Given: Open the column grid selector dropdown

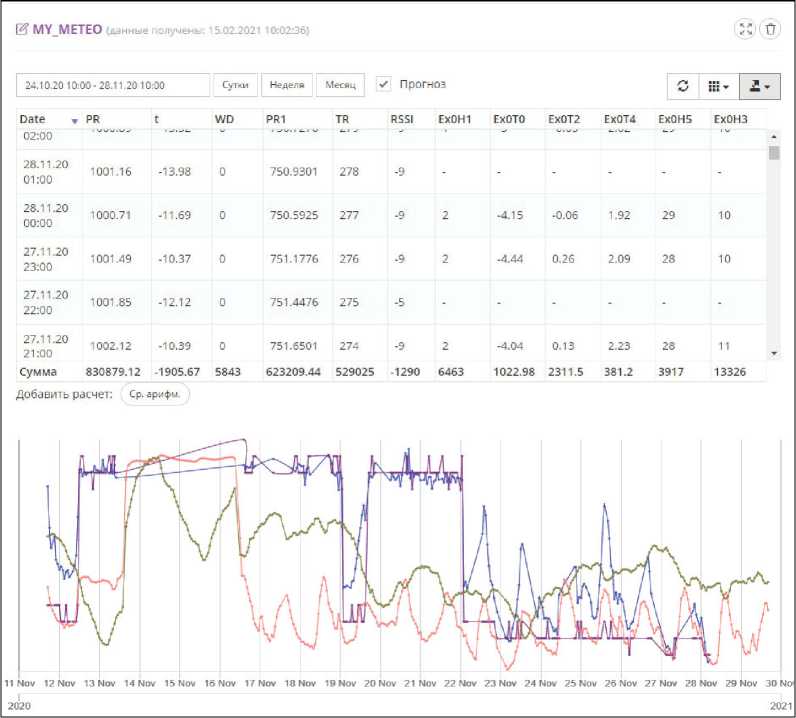Looking at the screenshot, I should [718, 86].
